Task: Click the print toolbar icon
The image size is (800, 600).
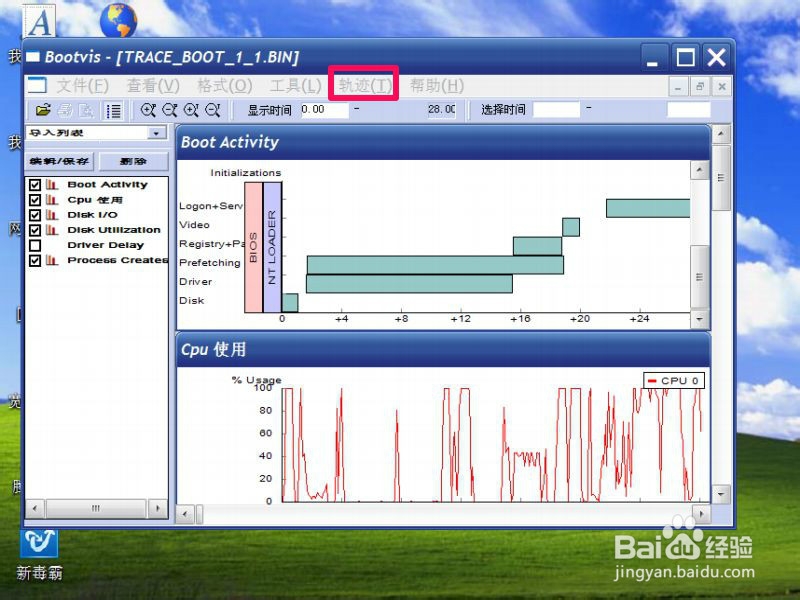Action: pyautogui.click(x=65, y=110)
